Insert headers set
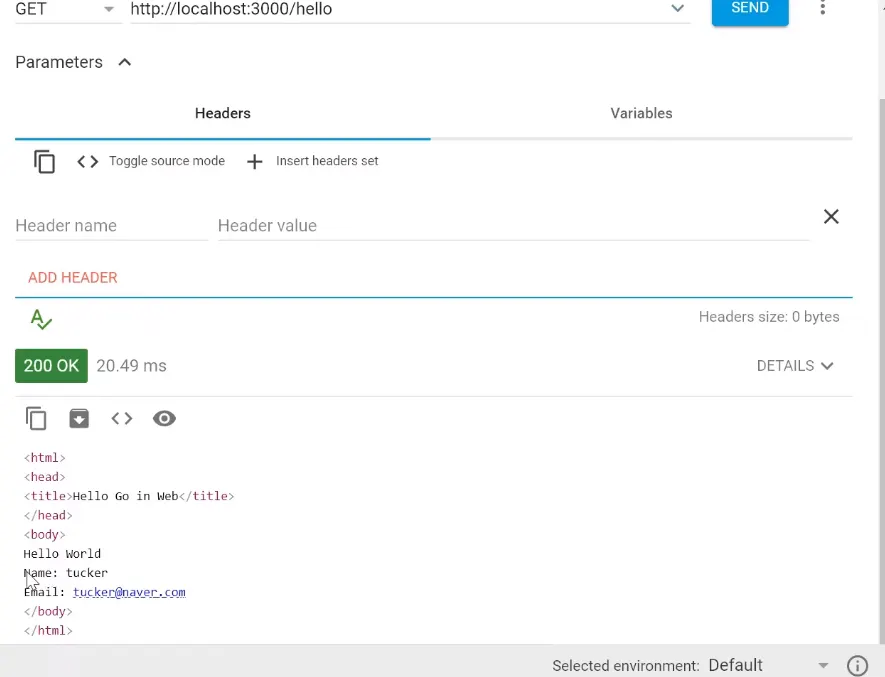 312,161
